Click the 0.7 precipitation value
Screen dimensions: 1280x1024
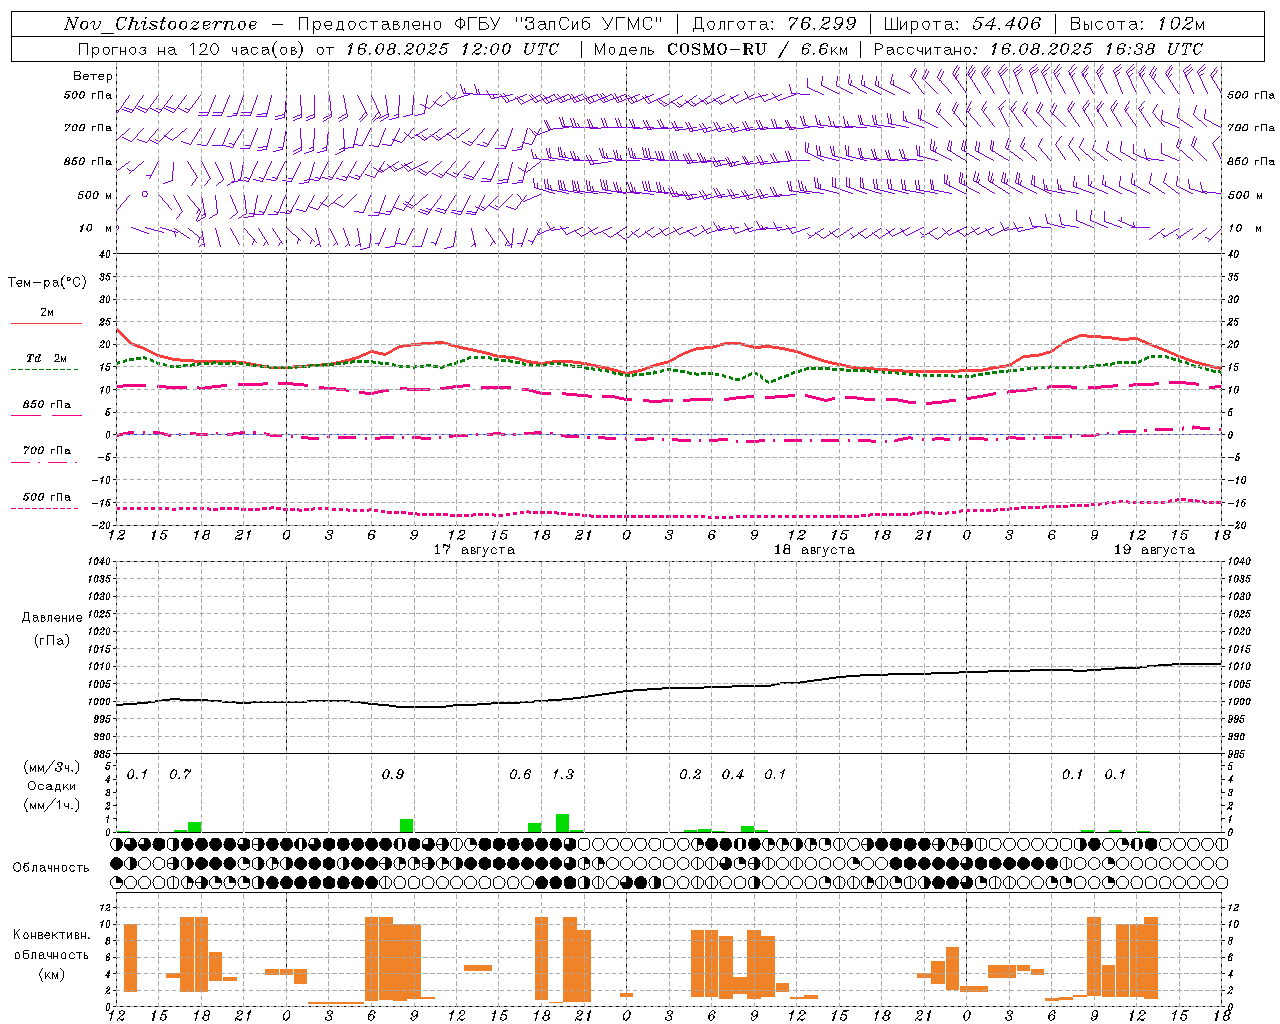(x=180, y=774)
